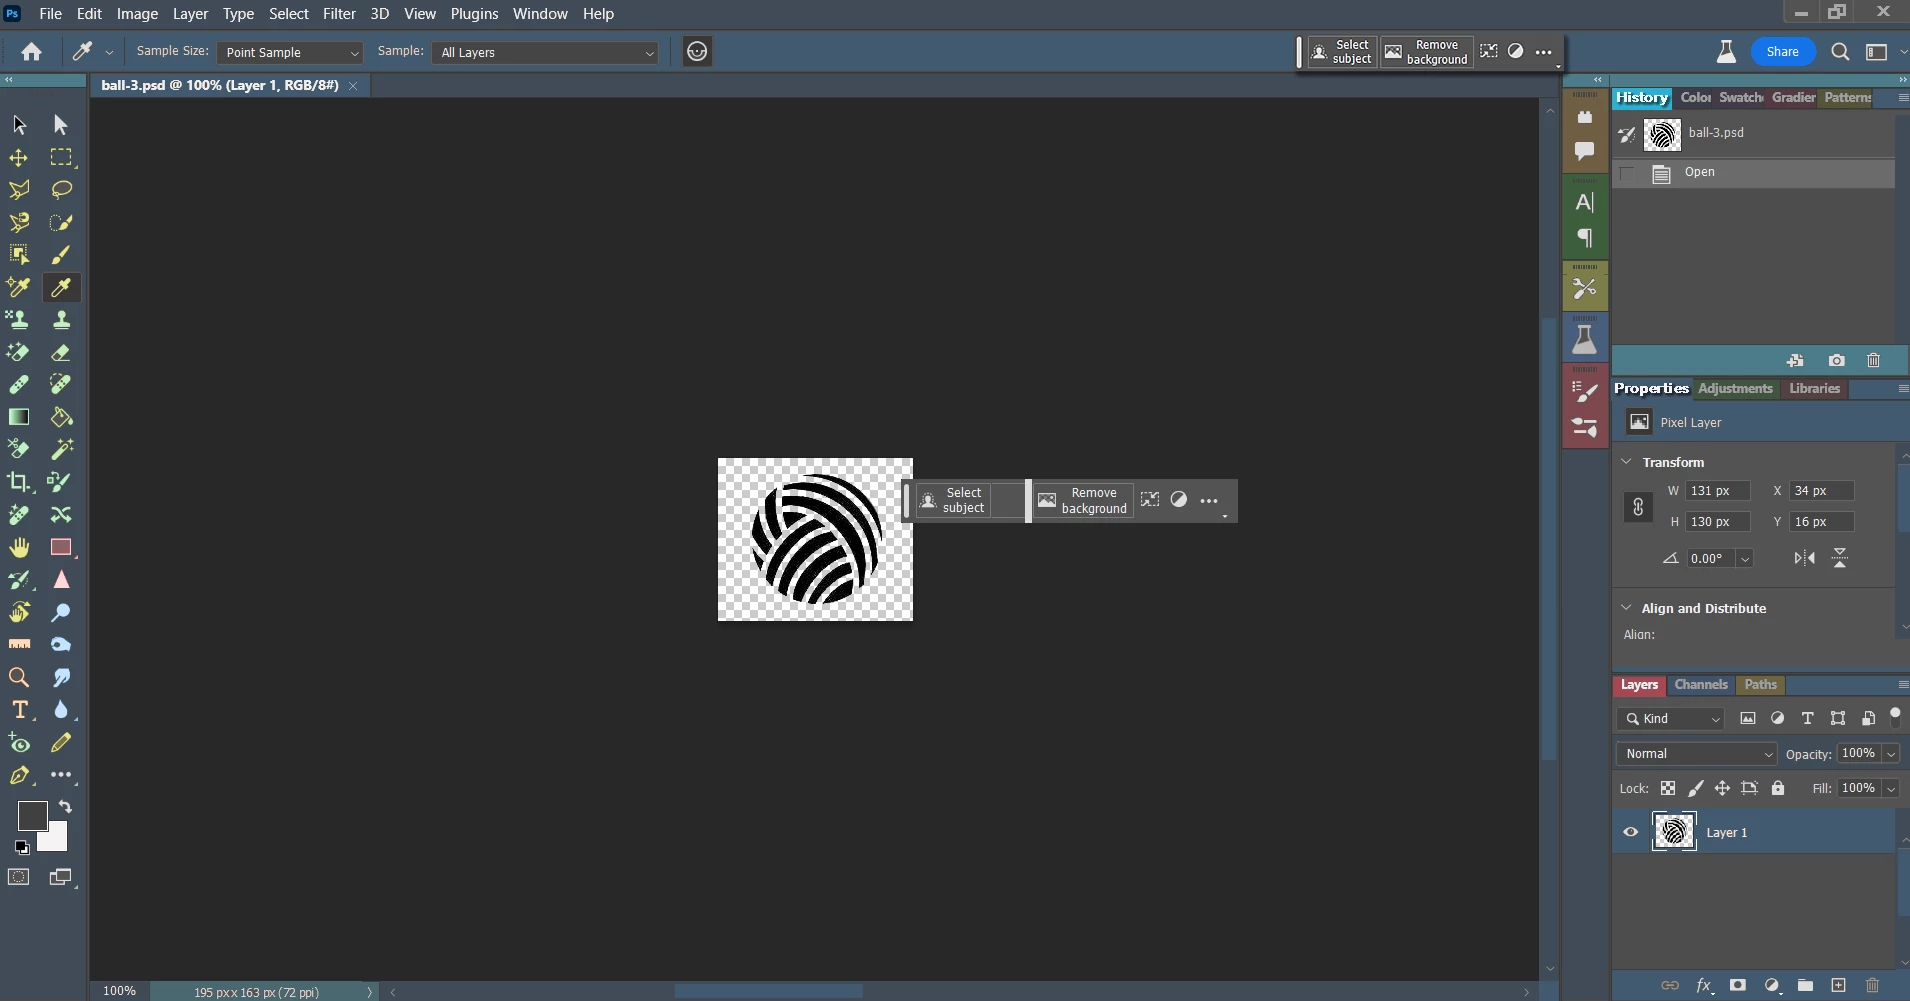Swap foreground and background colors
The height and width of the screenshot is (1001, 1910).
(x=65, y=807)
